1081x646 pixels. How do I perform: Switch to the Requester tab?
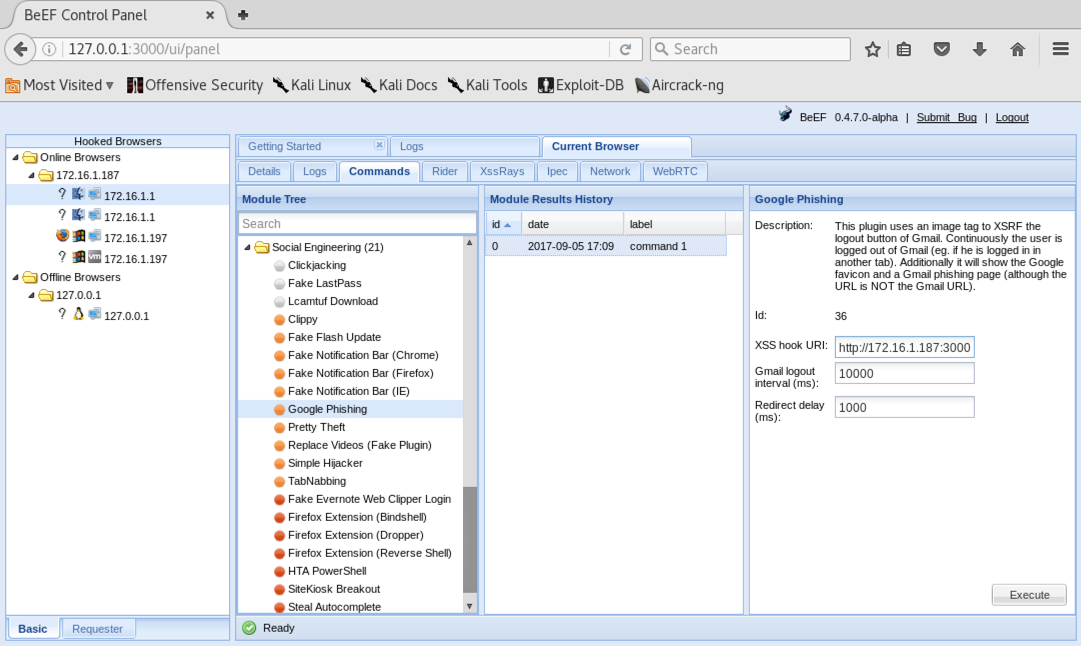(97, 629)
